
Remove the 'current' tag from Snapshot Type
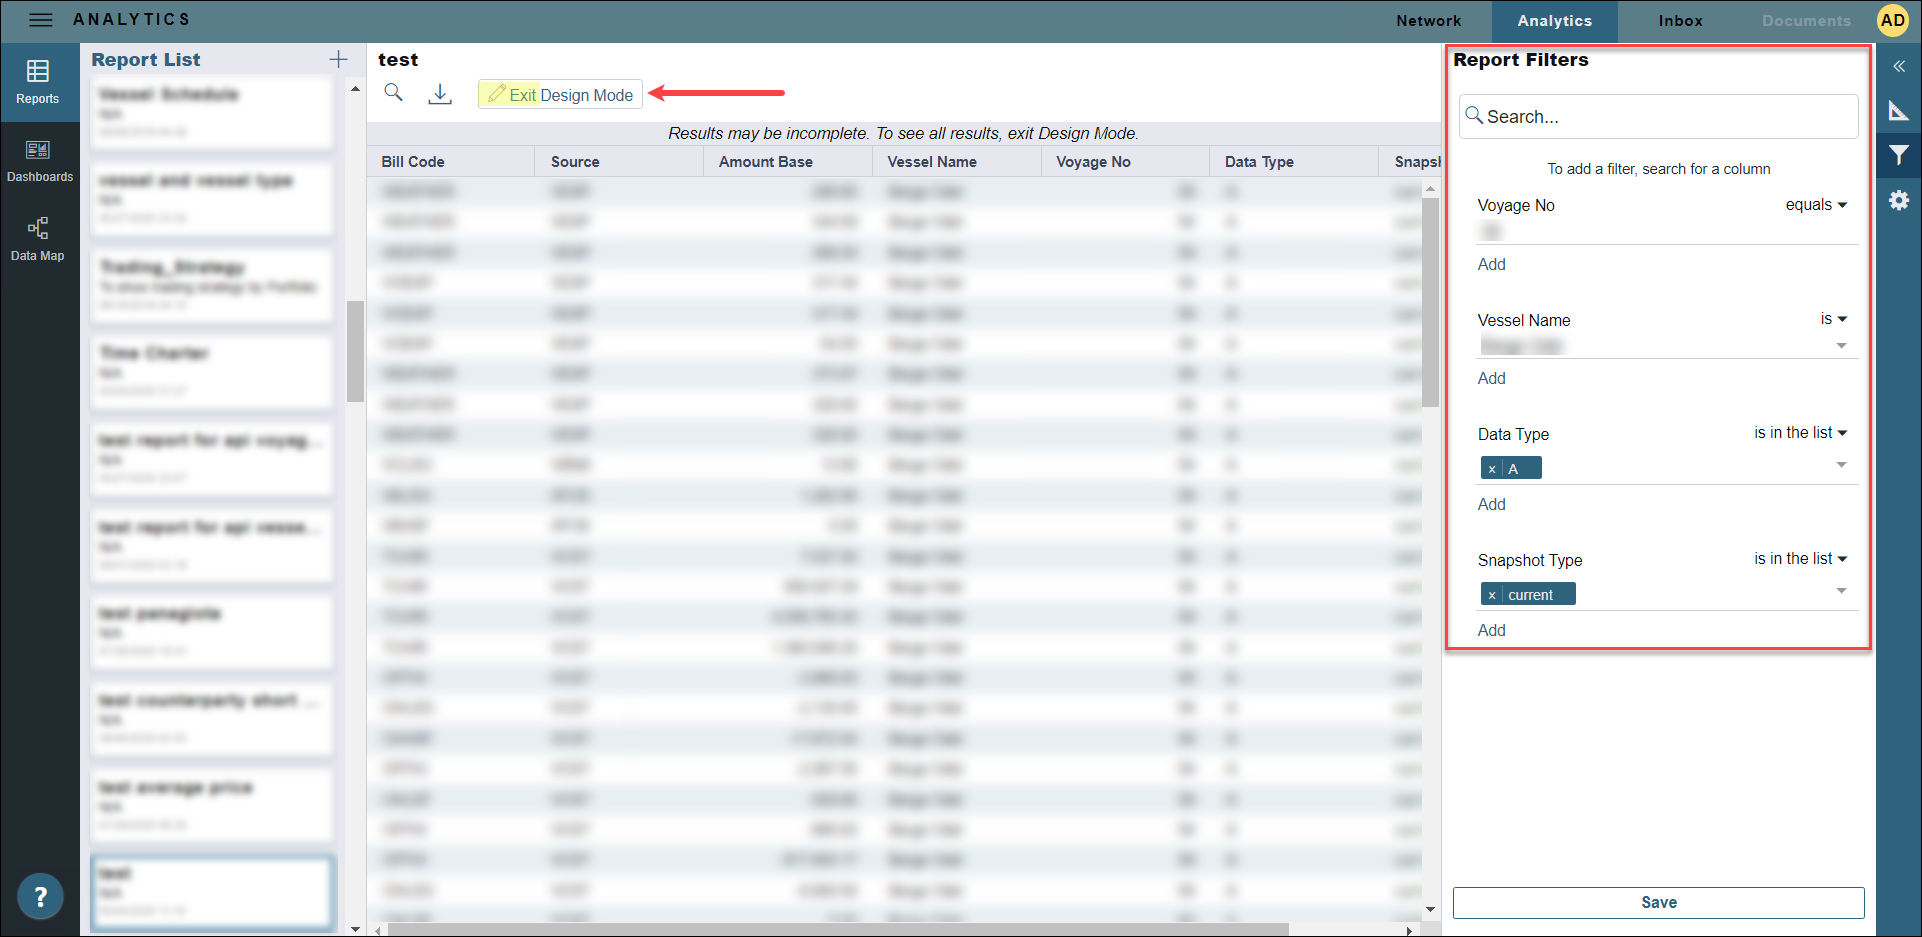coord(1492,595)
